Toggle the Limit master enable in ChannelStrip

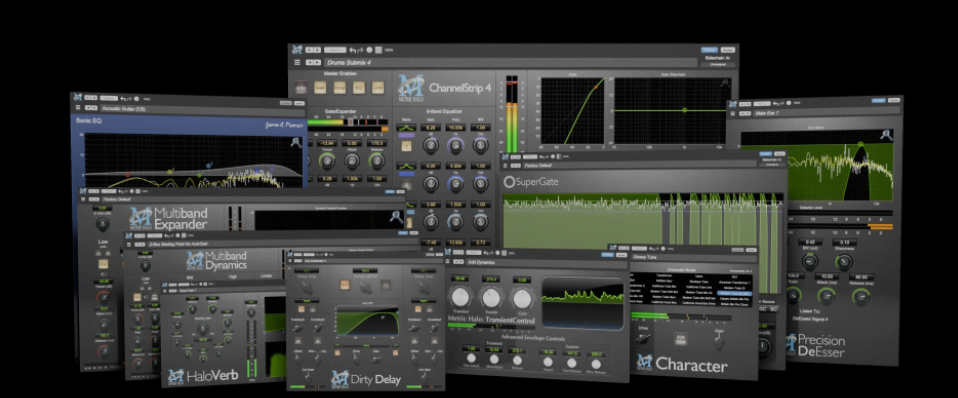[x=378, y=88]
